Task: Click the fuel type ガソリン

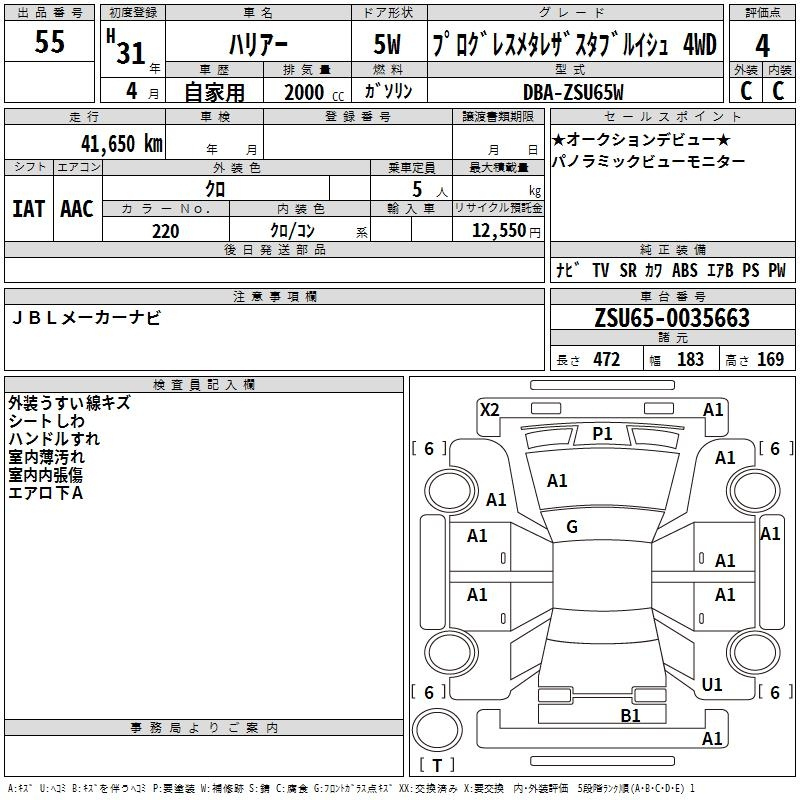Action: pyautogui.click(x=388, y=91)
